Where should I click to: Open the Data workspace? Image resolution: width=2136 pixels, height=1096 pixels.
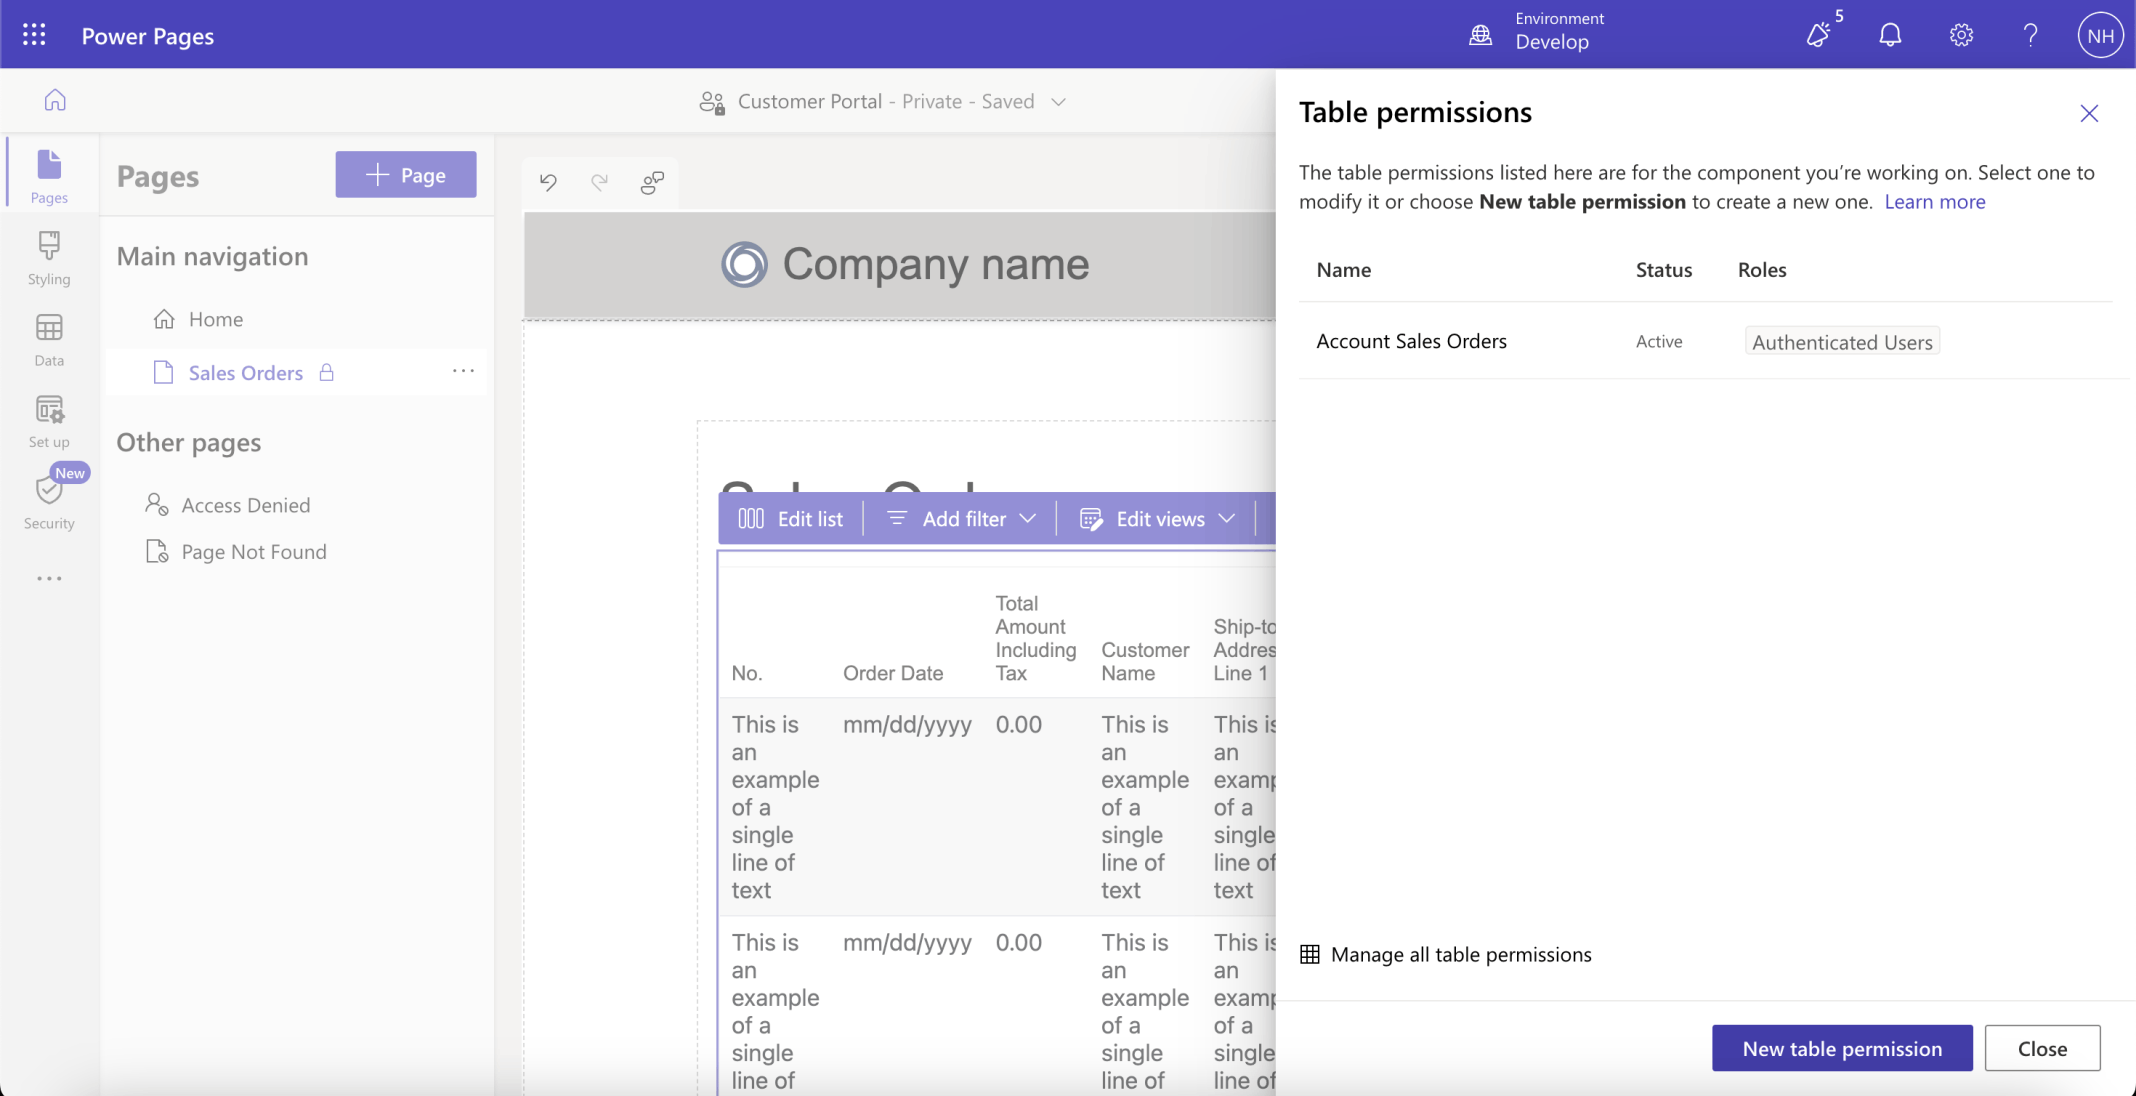click(49, 340)
